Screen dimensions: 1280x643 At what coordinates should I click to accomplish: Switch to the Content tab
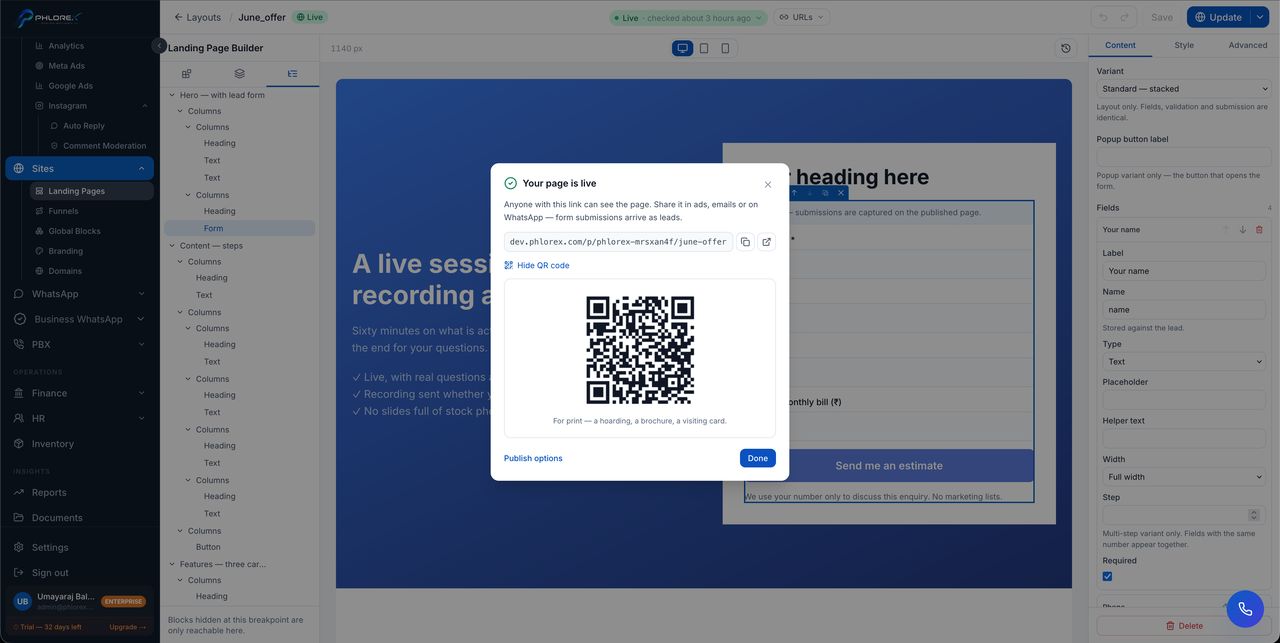[x=1120, y=45]
